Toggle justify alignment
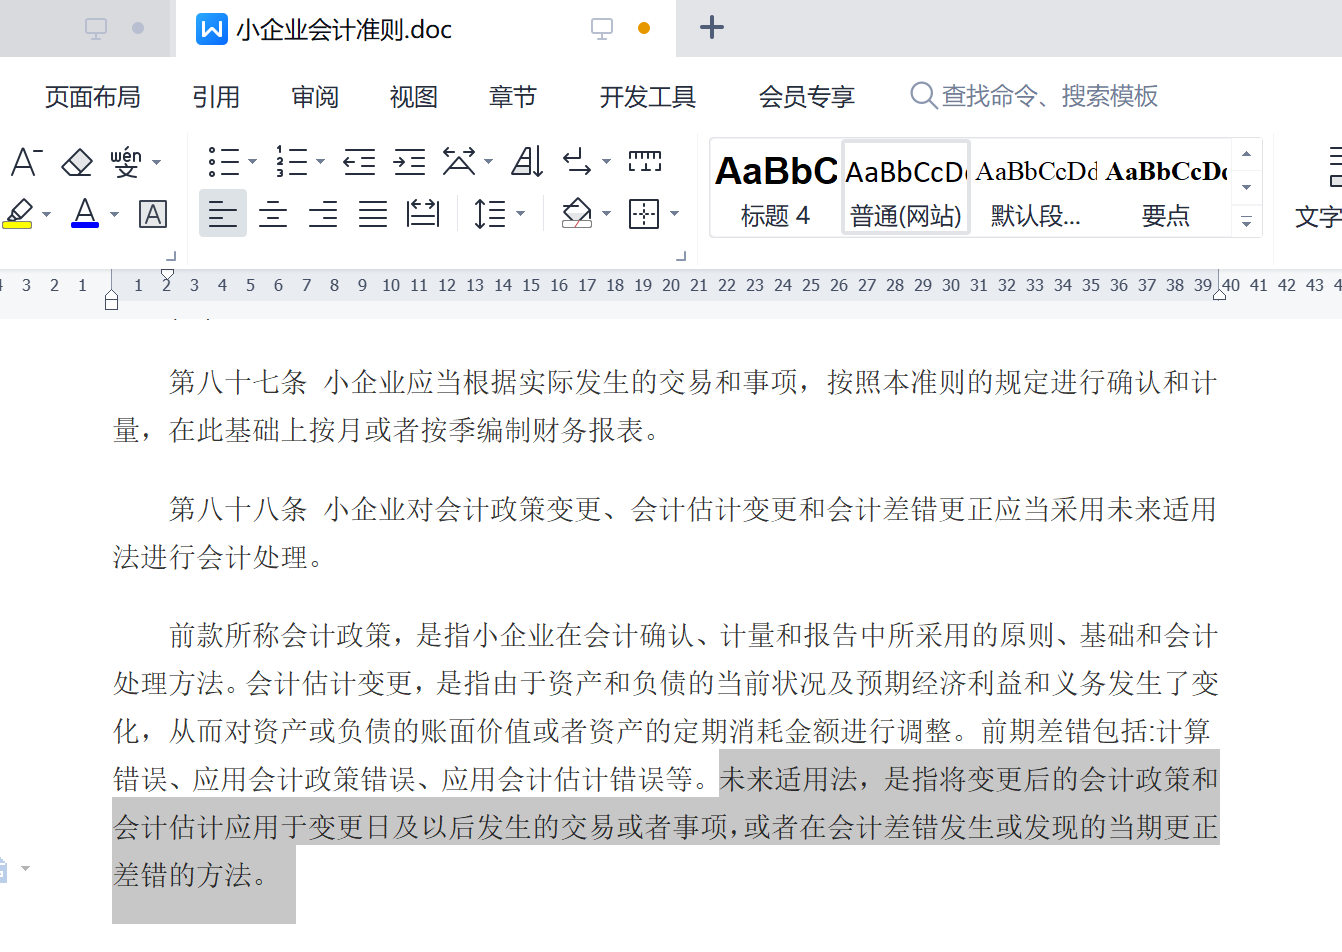 pos(373,214)
